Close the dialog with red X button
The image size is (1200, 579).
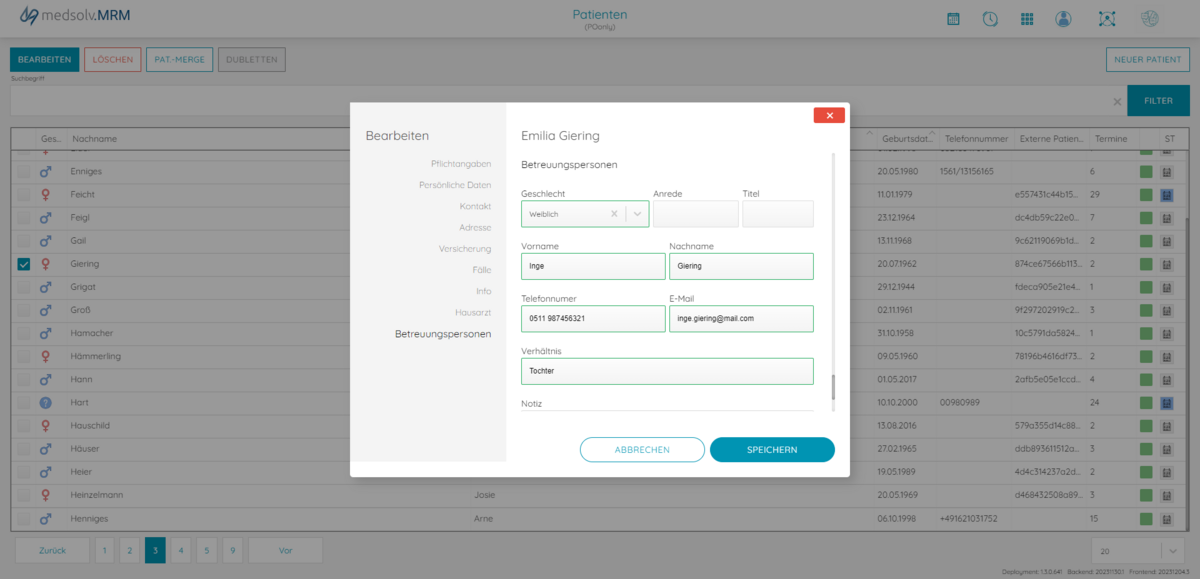(829, 115)
